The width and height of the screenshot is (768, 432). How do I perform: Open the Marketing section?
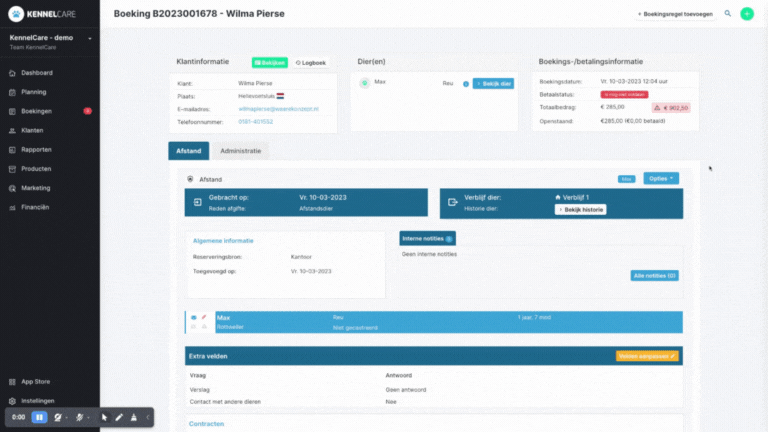tap(35, 188)
